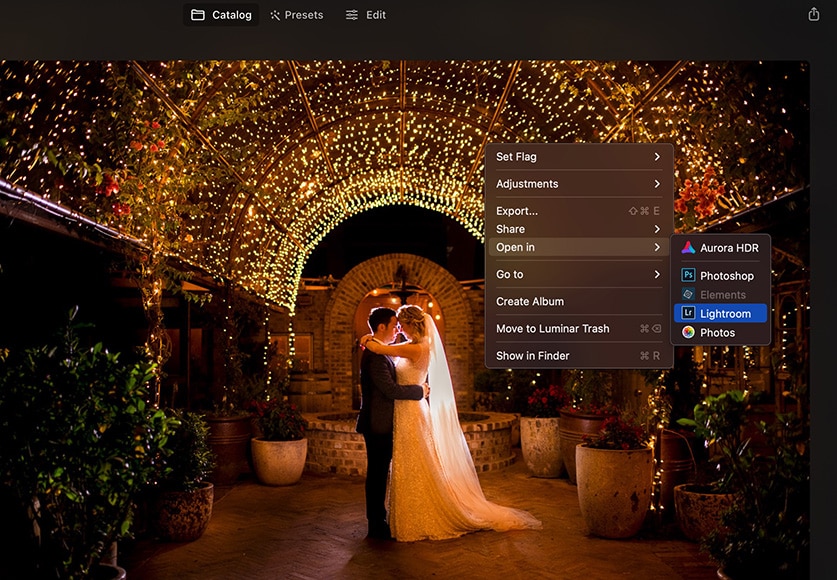Click the Open in chevron arrow
Viewport: 837px width, 580px height.
coord(657,247)
